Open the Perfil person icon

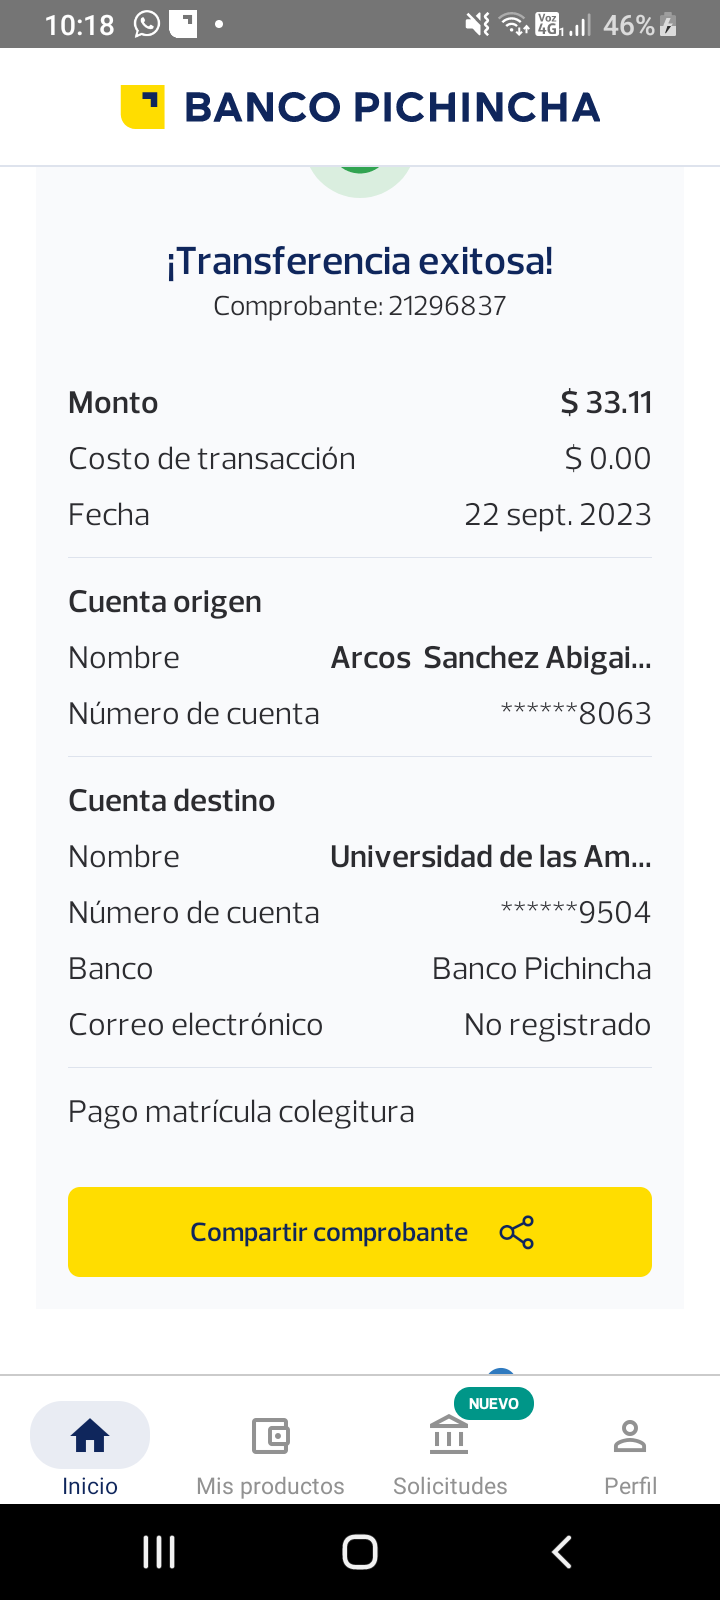[x=630, y=1436]
